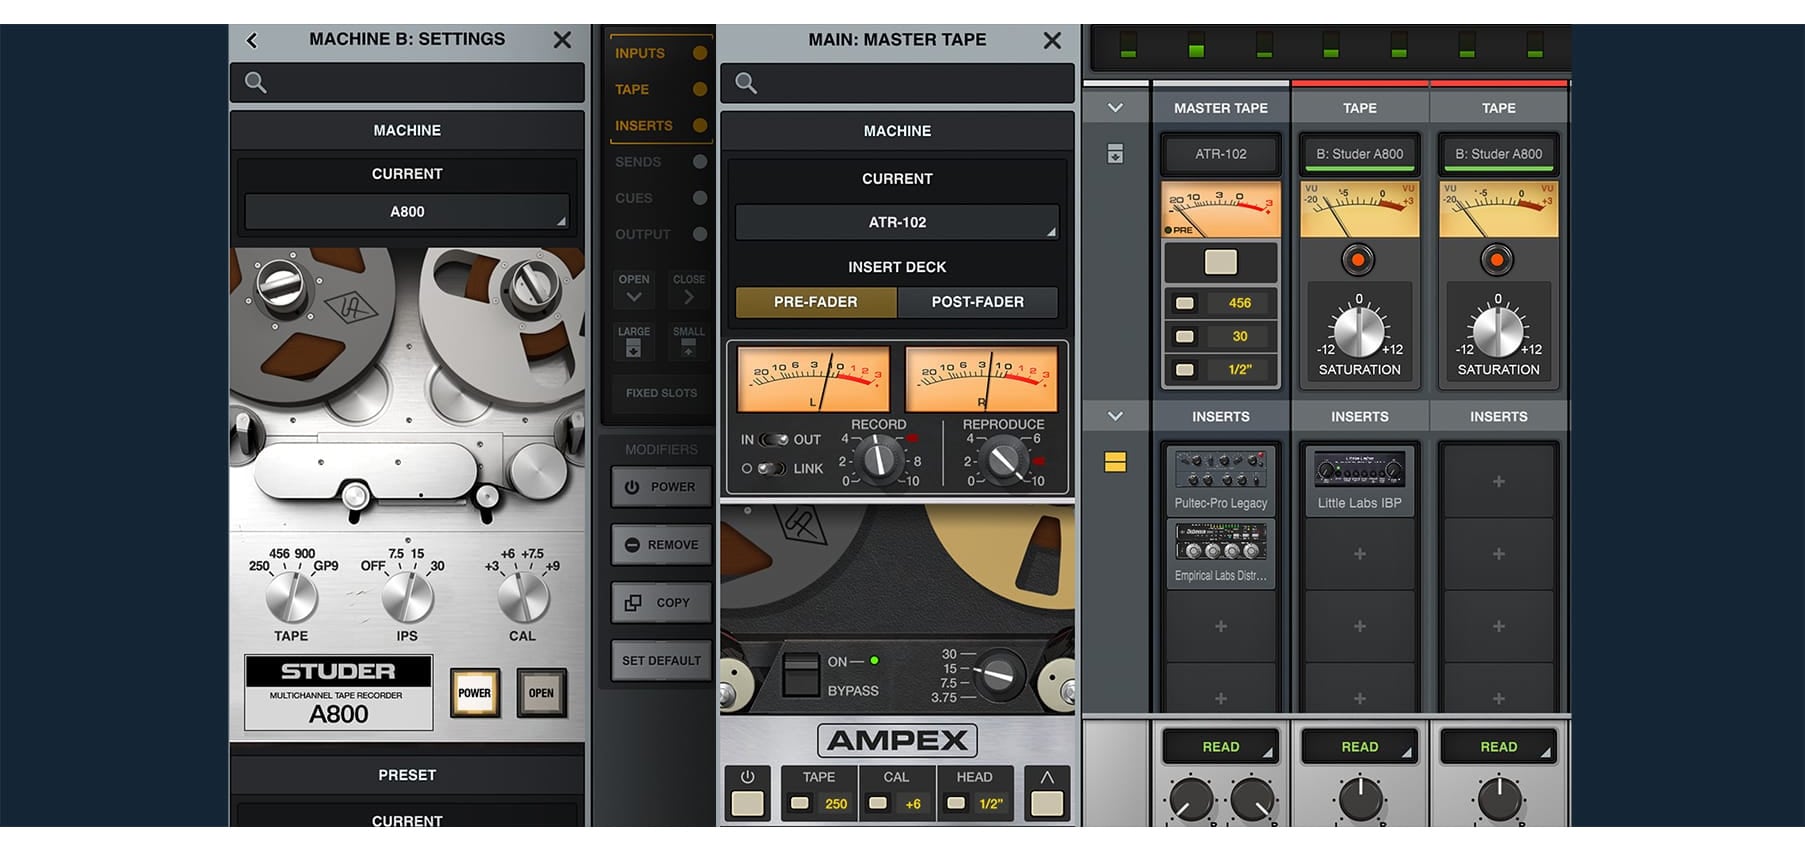Click the OPEN button on Studer A800
Viewport: 1805px width, 851px height.
[541, 693]
